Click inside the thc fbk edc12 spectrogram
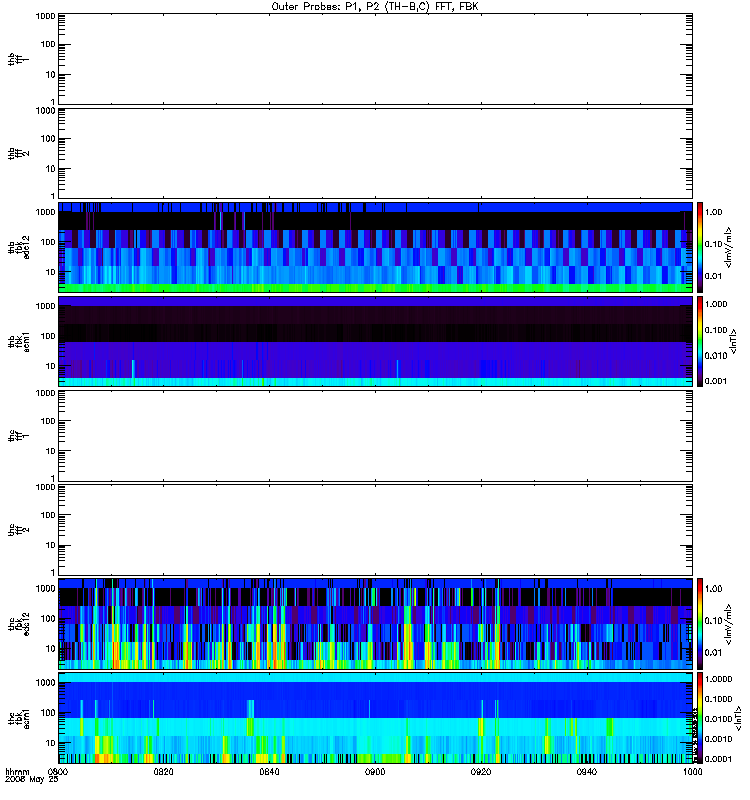Viewport: 750px width, 800px height. [375, 624]
